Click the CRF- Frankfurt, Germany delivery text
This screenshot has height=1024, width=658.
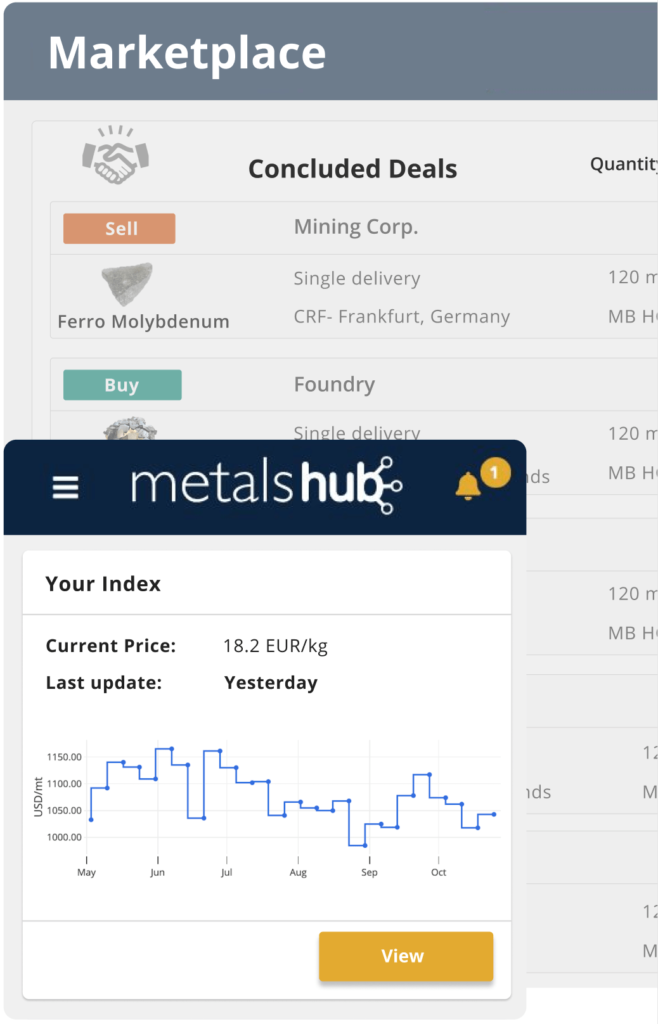401,317
